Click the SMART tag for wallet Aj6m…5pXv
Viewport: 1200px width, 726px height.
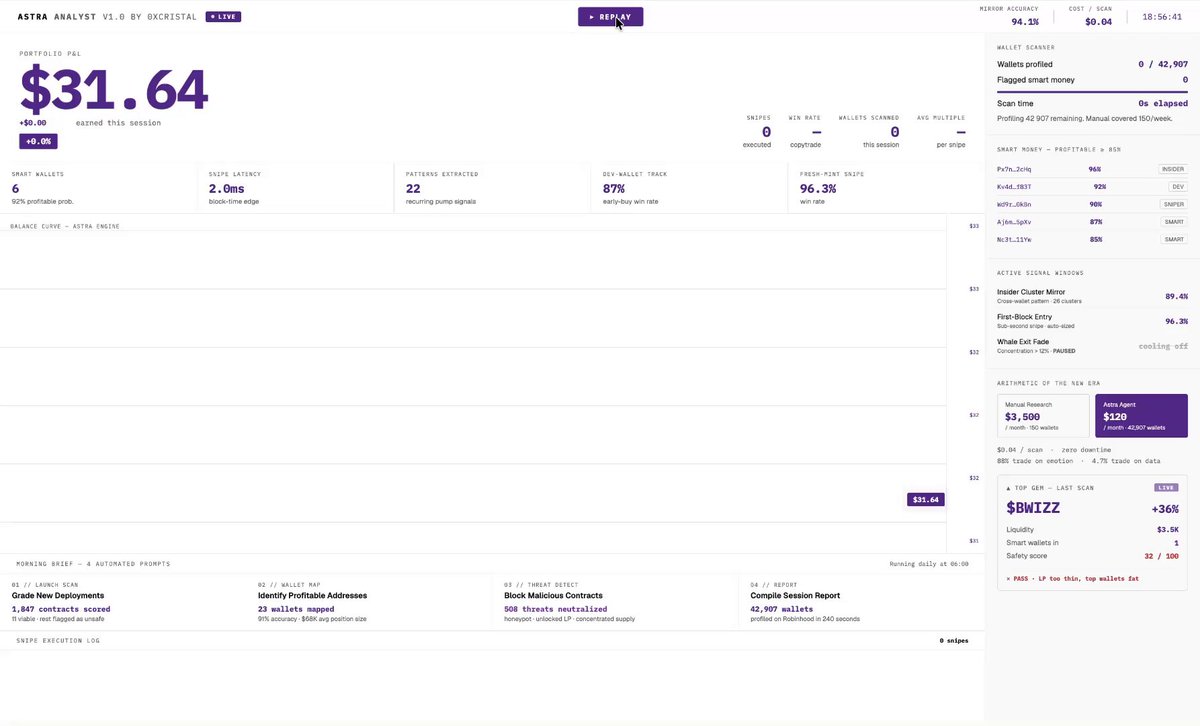[x=1174, y=222]
